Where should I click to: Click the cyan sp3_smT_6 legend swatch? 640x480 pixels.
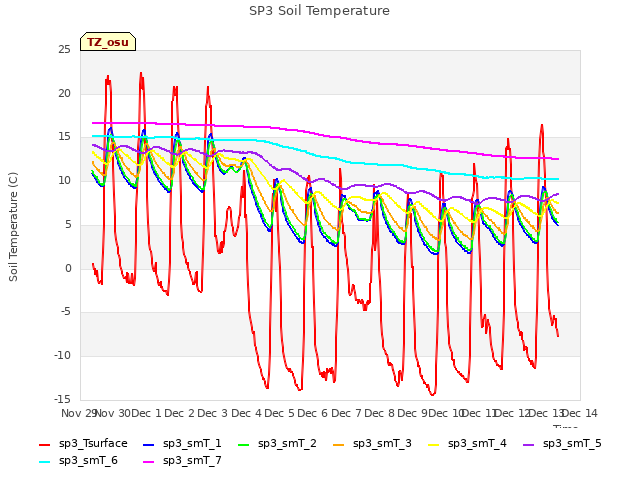point(44,462)
